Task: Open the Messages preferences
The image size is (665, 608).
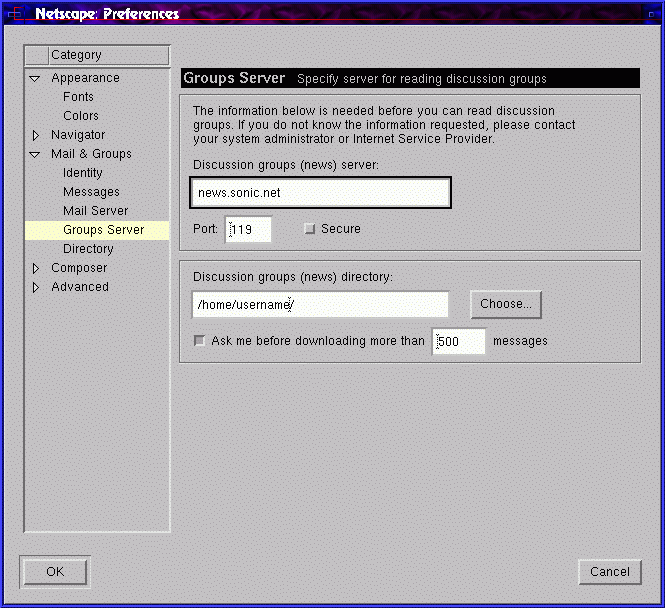Action: click(x=91, y=192)
